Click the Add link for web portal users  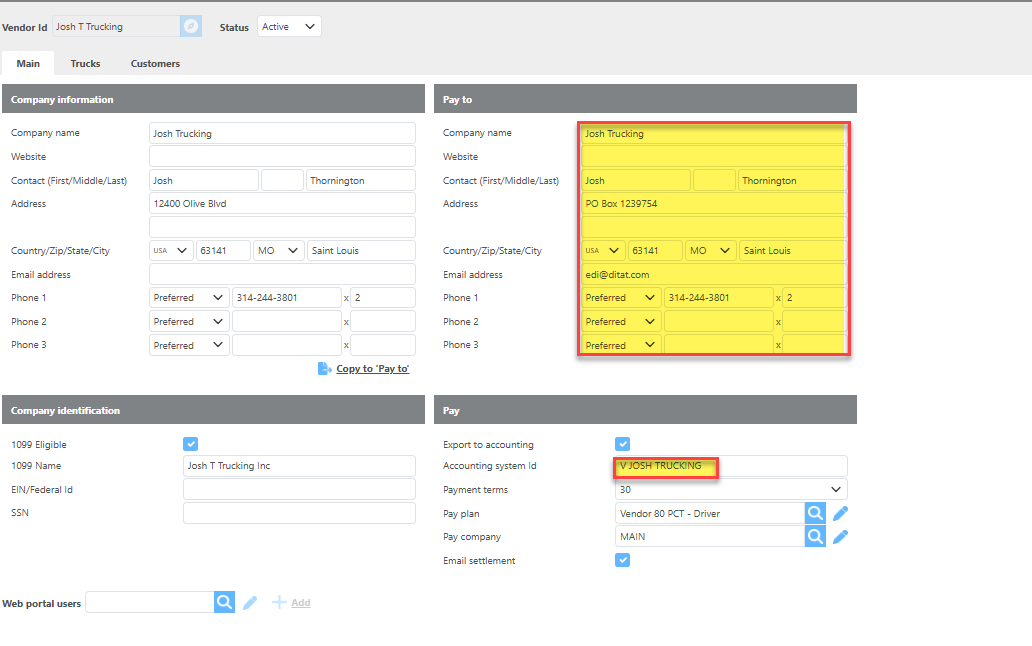[x=300, y=603]
